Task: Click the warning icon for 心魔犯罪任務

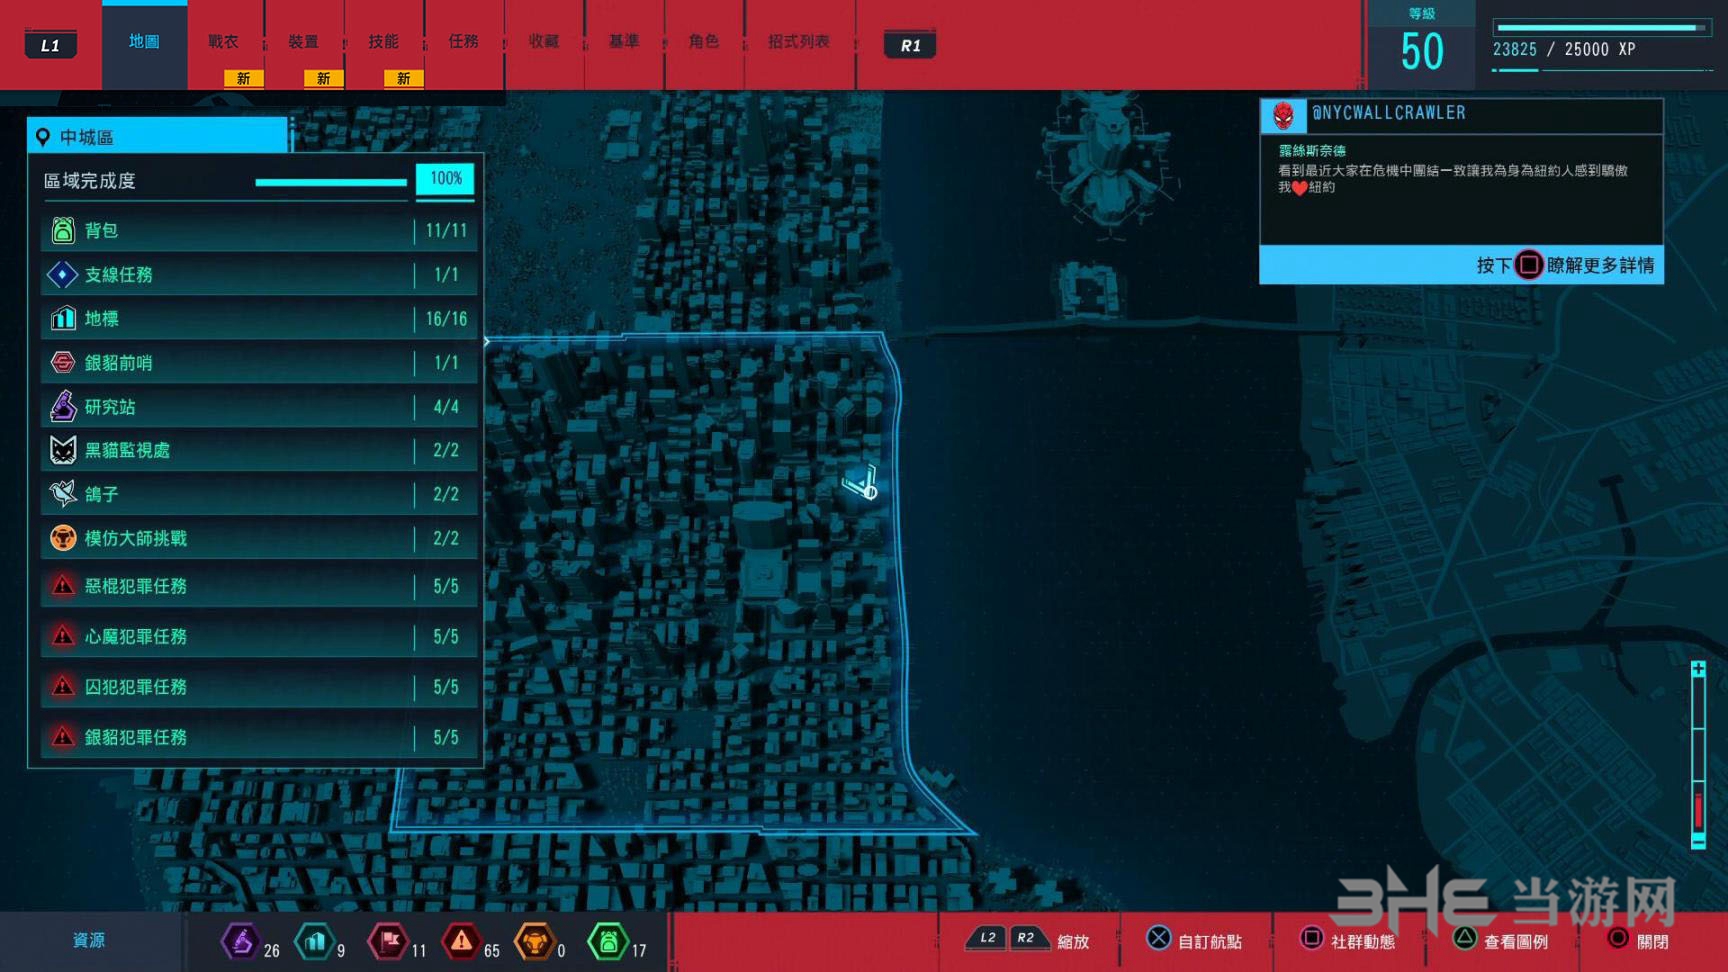Action: [63, 636]
